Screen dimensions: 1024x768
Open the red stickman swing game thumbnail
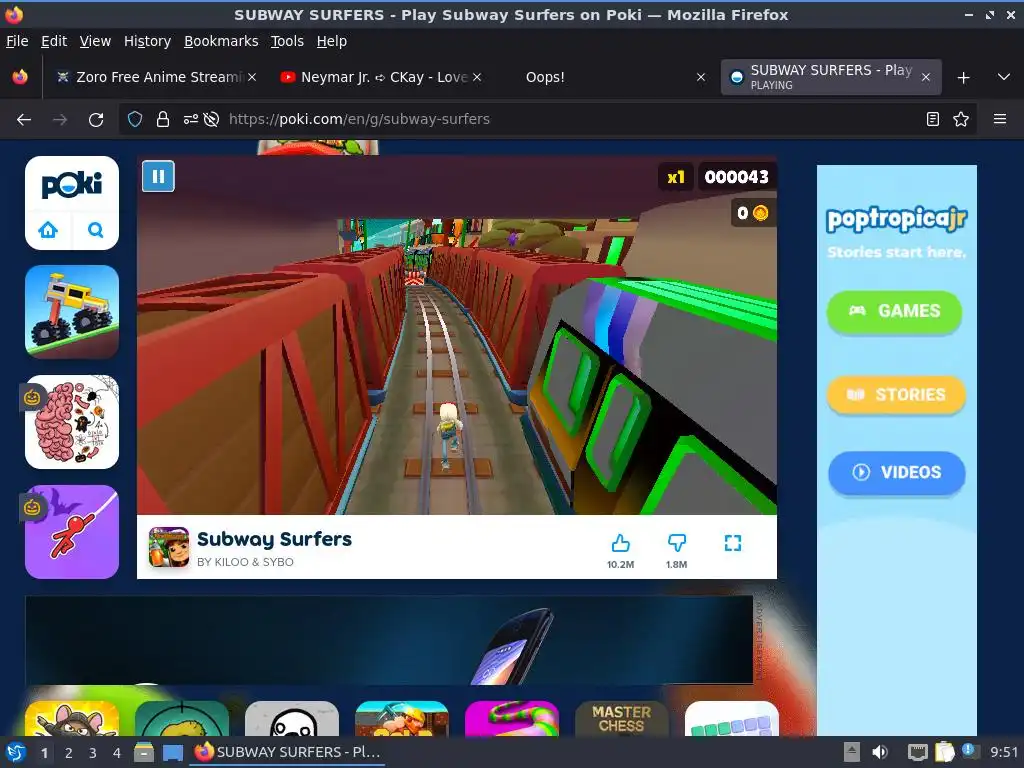point(72,532)
